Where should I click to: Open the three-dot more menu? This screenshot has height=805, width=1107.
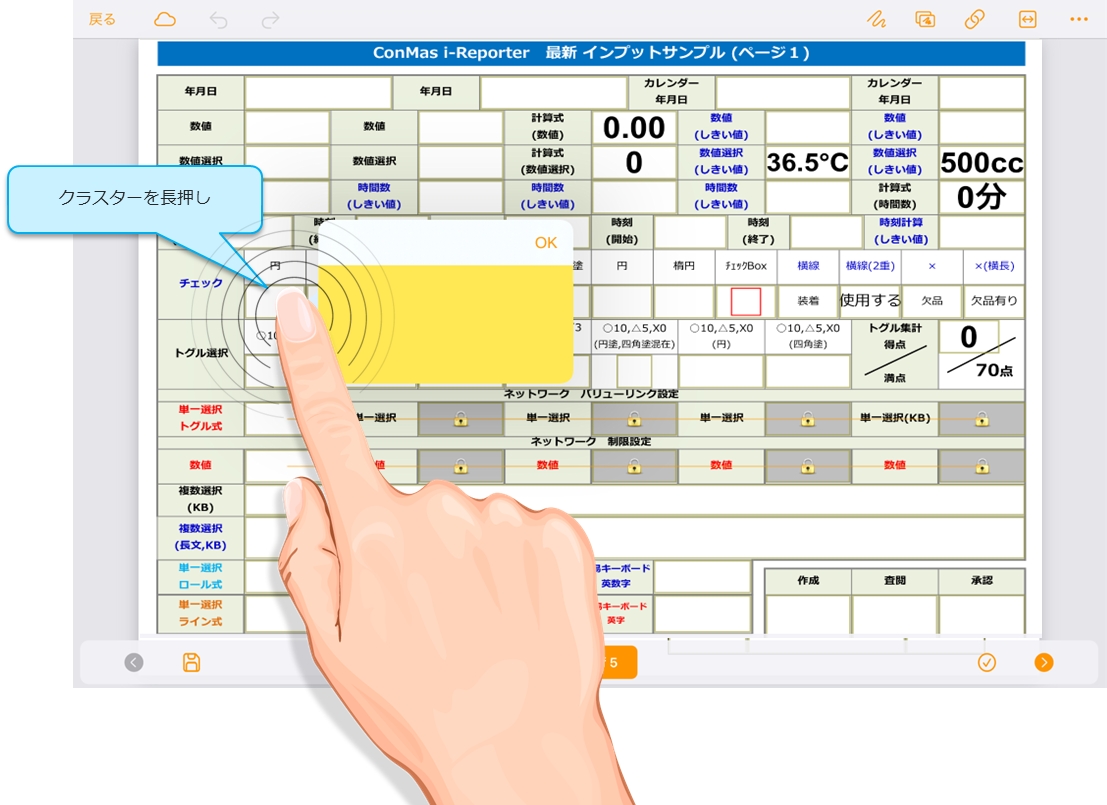pos(1079,19)
